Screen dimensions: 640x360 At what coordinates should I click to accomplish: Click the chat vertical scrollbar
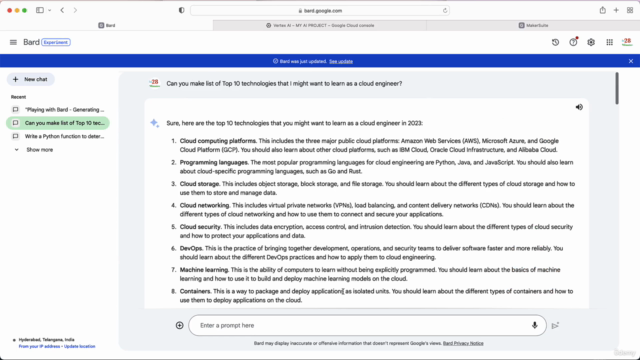(617, 88)
